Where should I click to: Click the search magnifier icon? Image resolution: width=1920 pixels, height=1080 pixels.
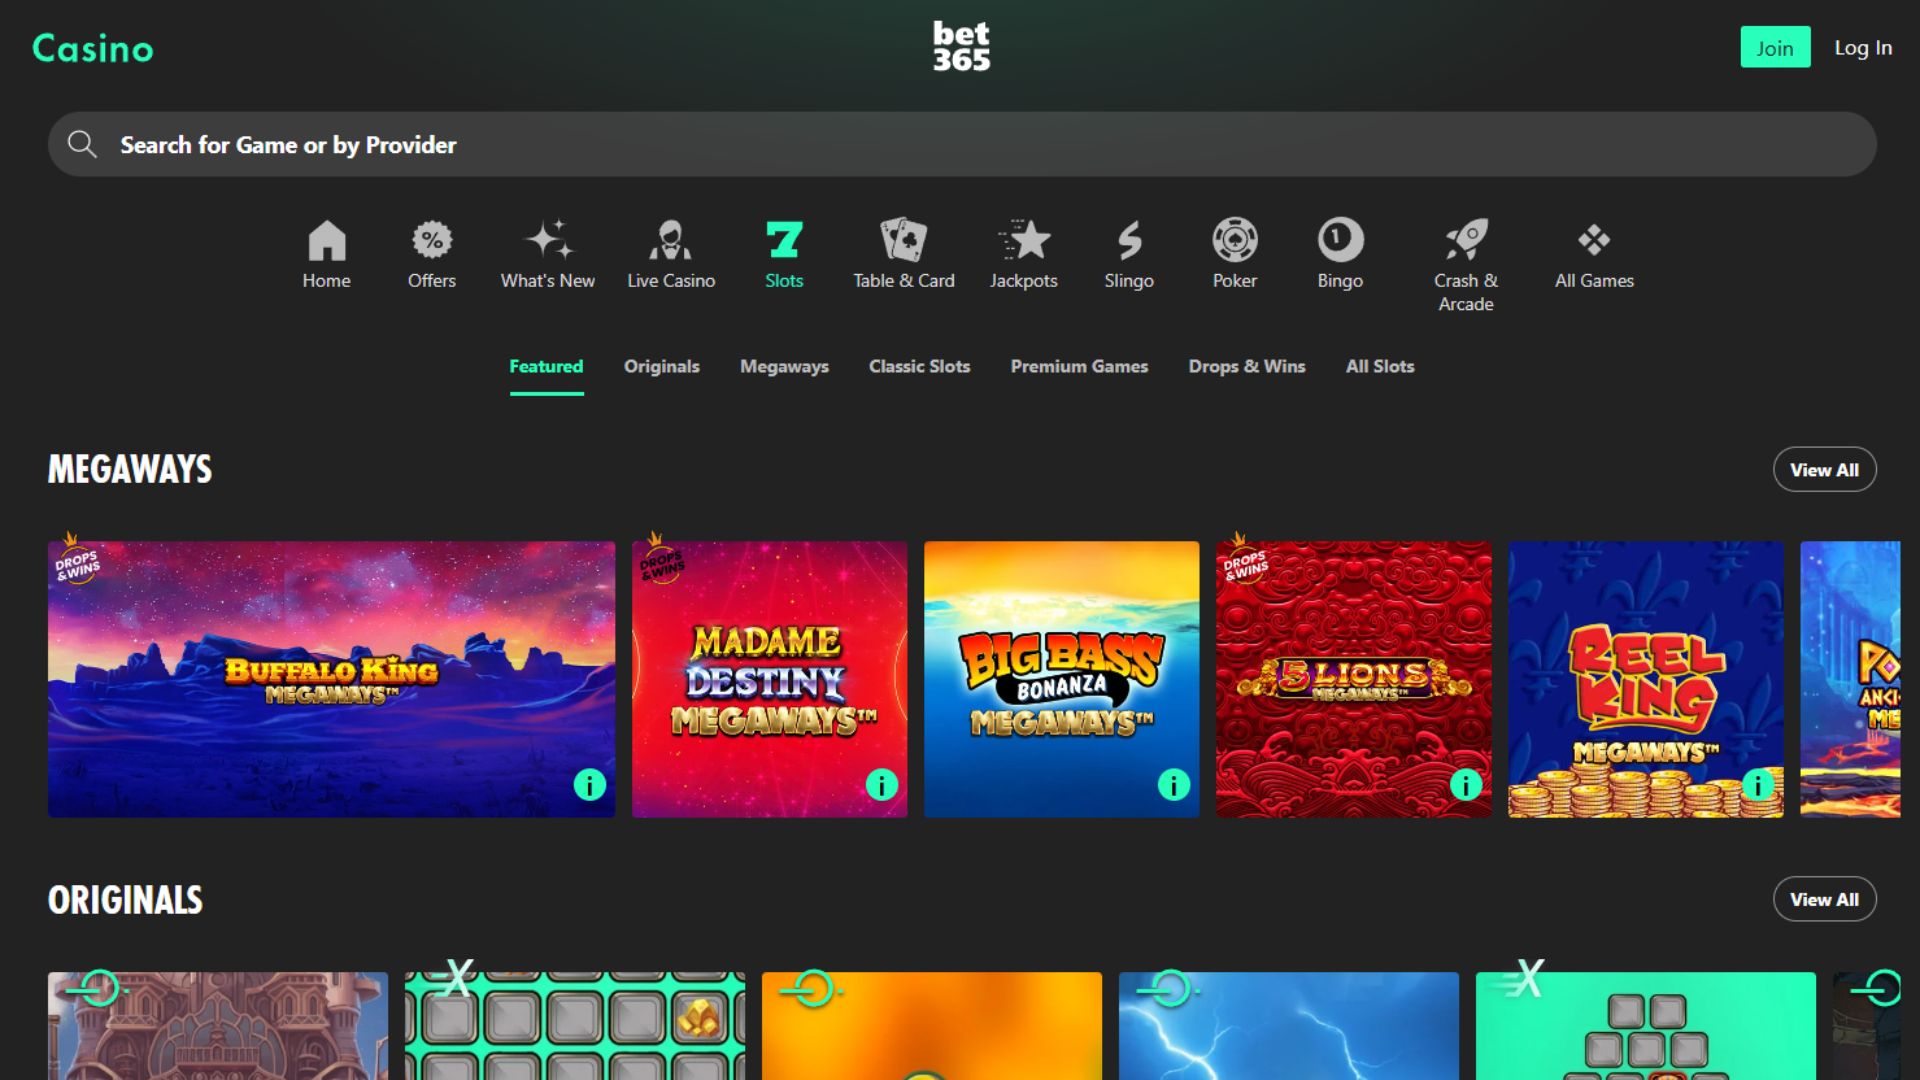click(x=82, y=144)
